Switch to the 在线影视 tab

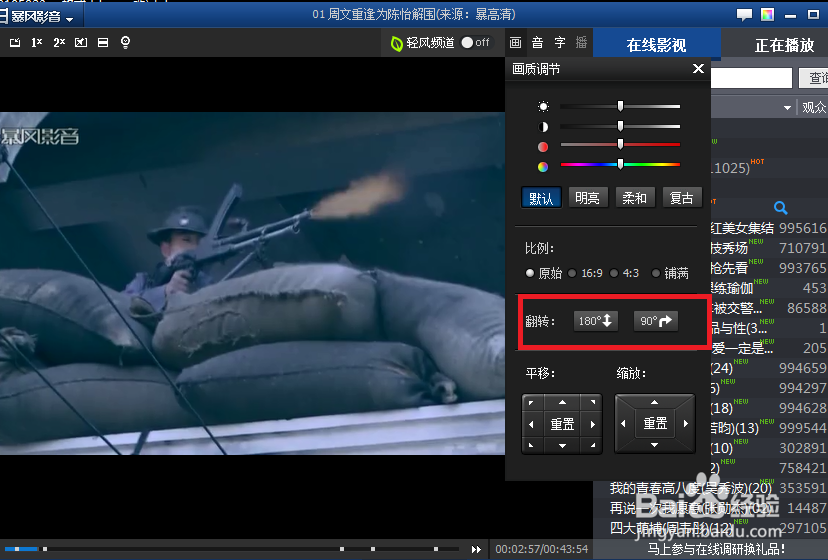point(656,44)
